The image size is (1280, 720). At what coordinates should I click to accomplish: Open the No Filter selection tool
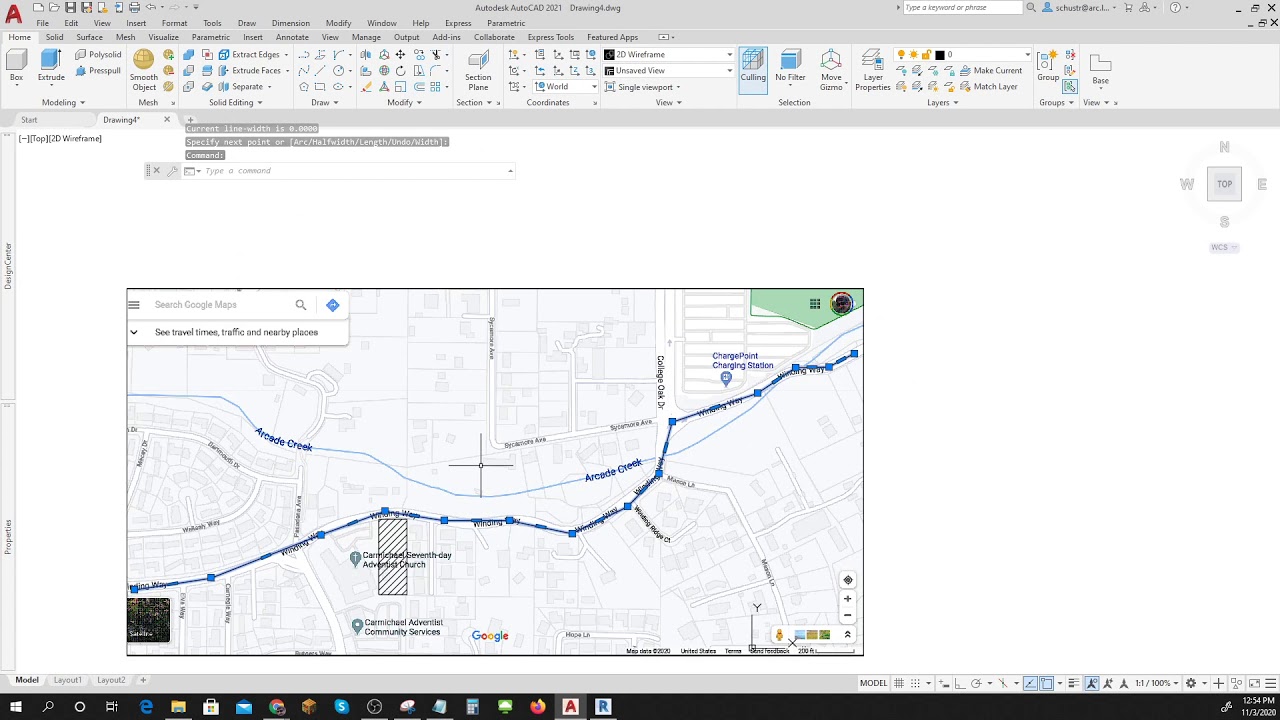coord(790,68)
